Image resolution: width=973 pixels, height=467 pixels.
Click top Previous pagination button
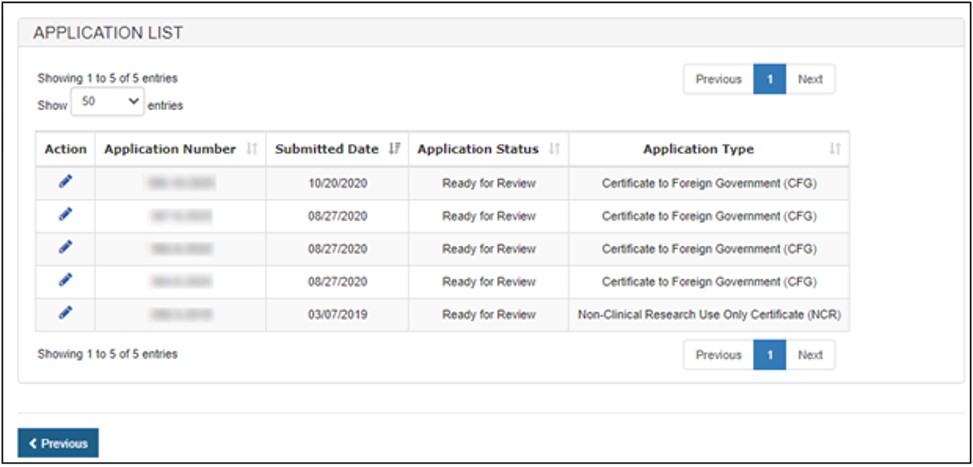[x=718, y=79]
